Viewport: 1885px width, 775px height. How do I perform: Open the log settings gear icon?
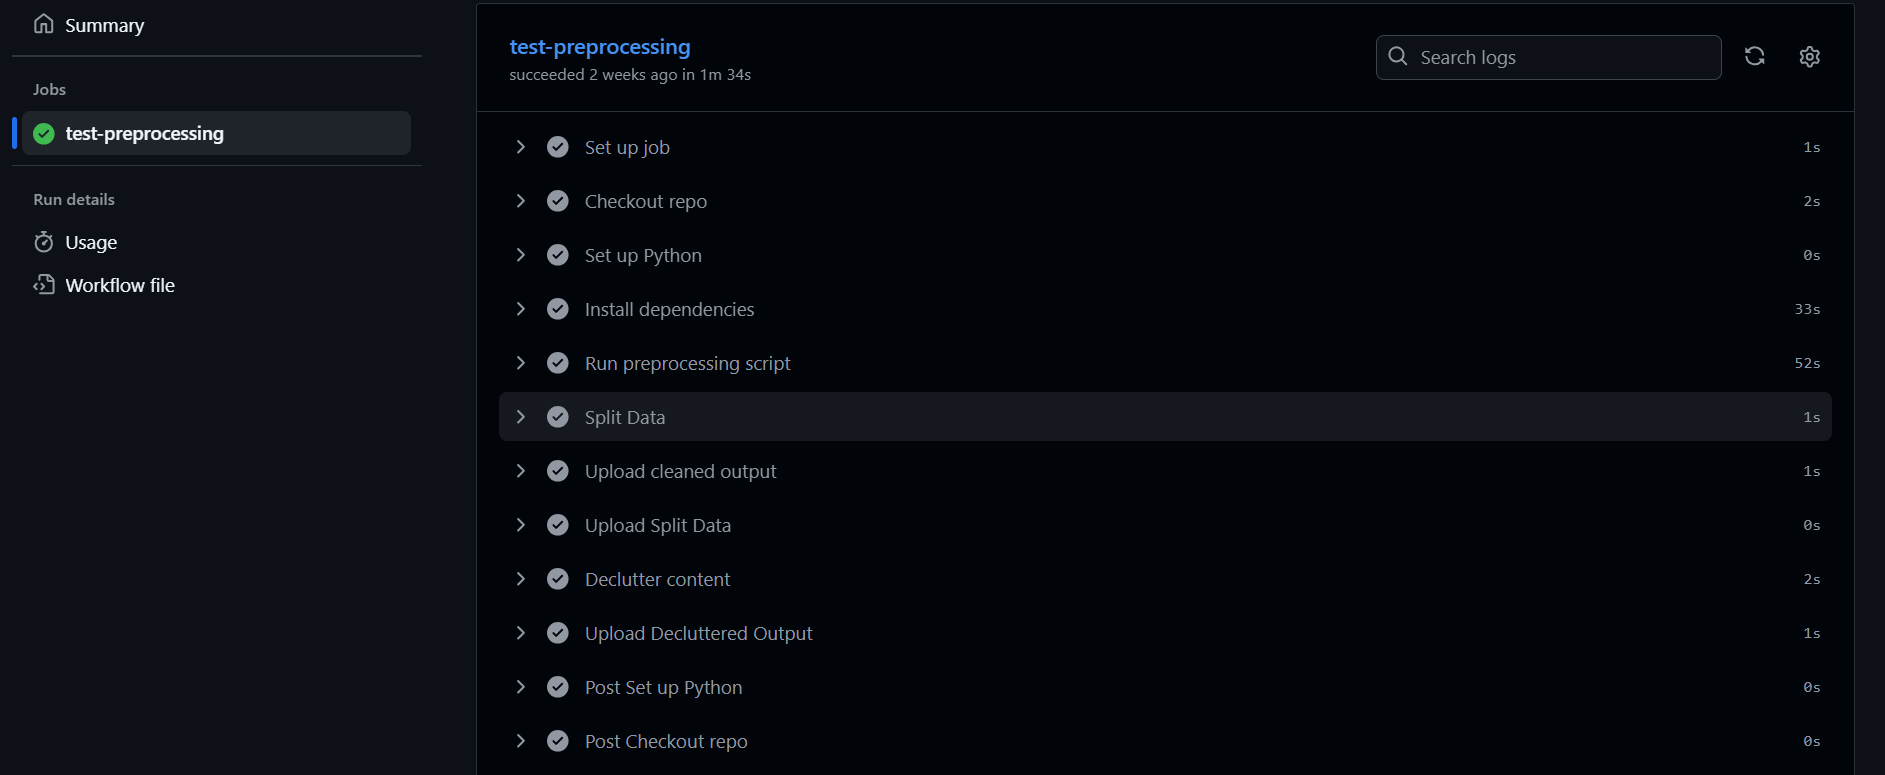click(x=1809, y=57)
